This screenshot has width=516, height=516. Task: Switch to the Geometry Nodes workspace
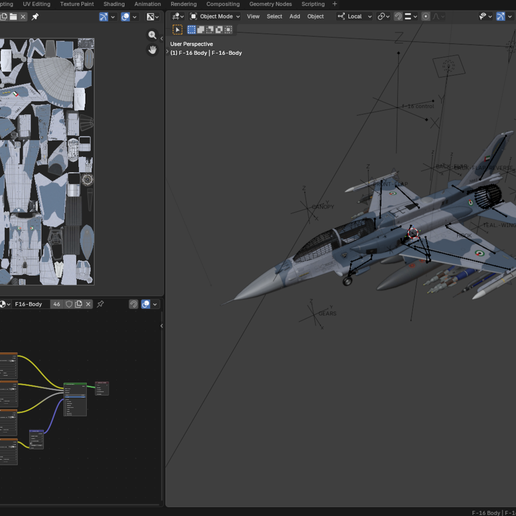tap(270, 4)
